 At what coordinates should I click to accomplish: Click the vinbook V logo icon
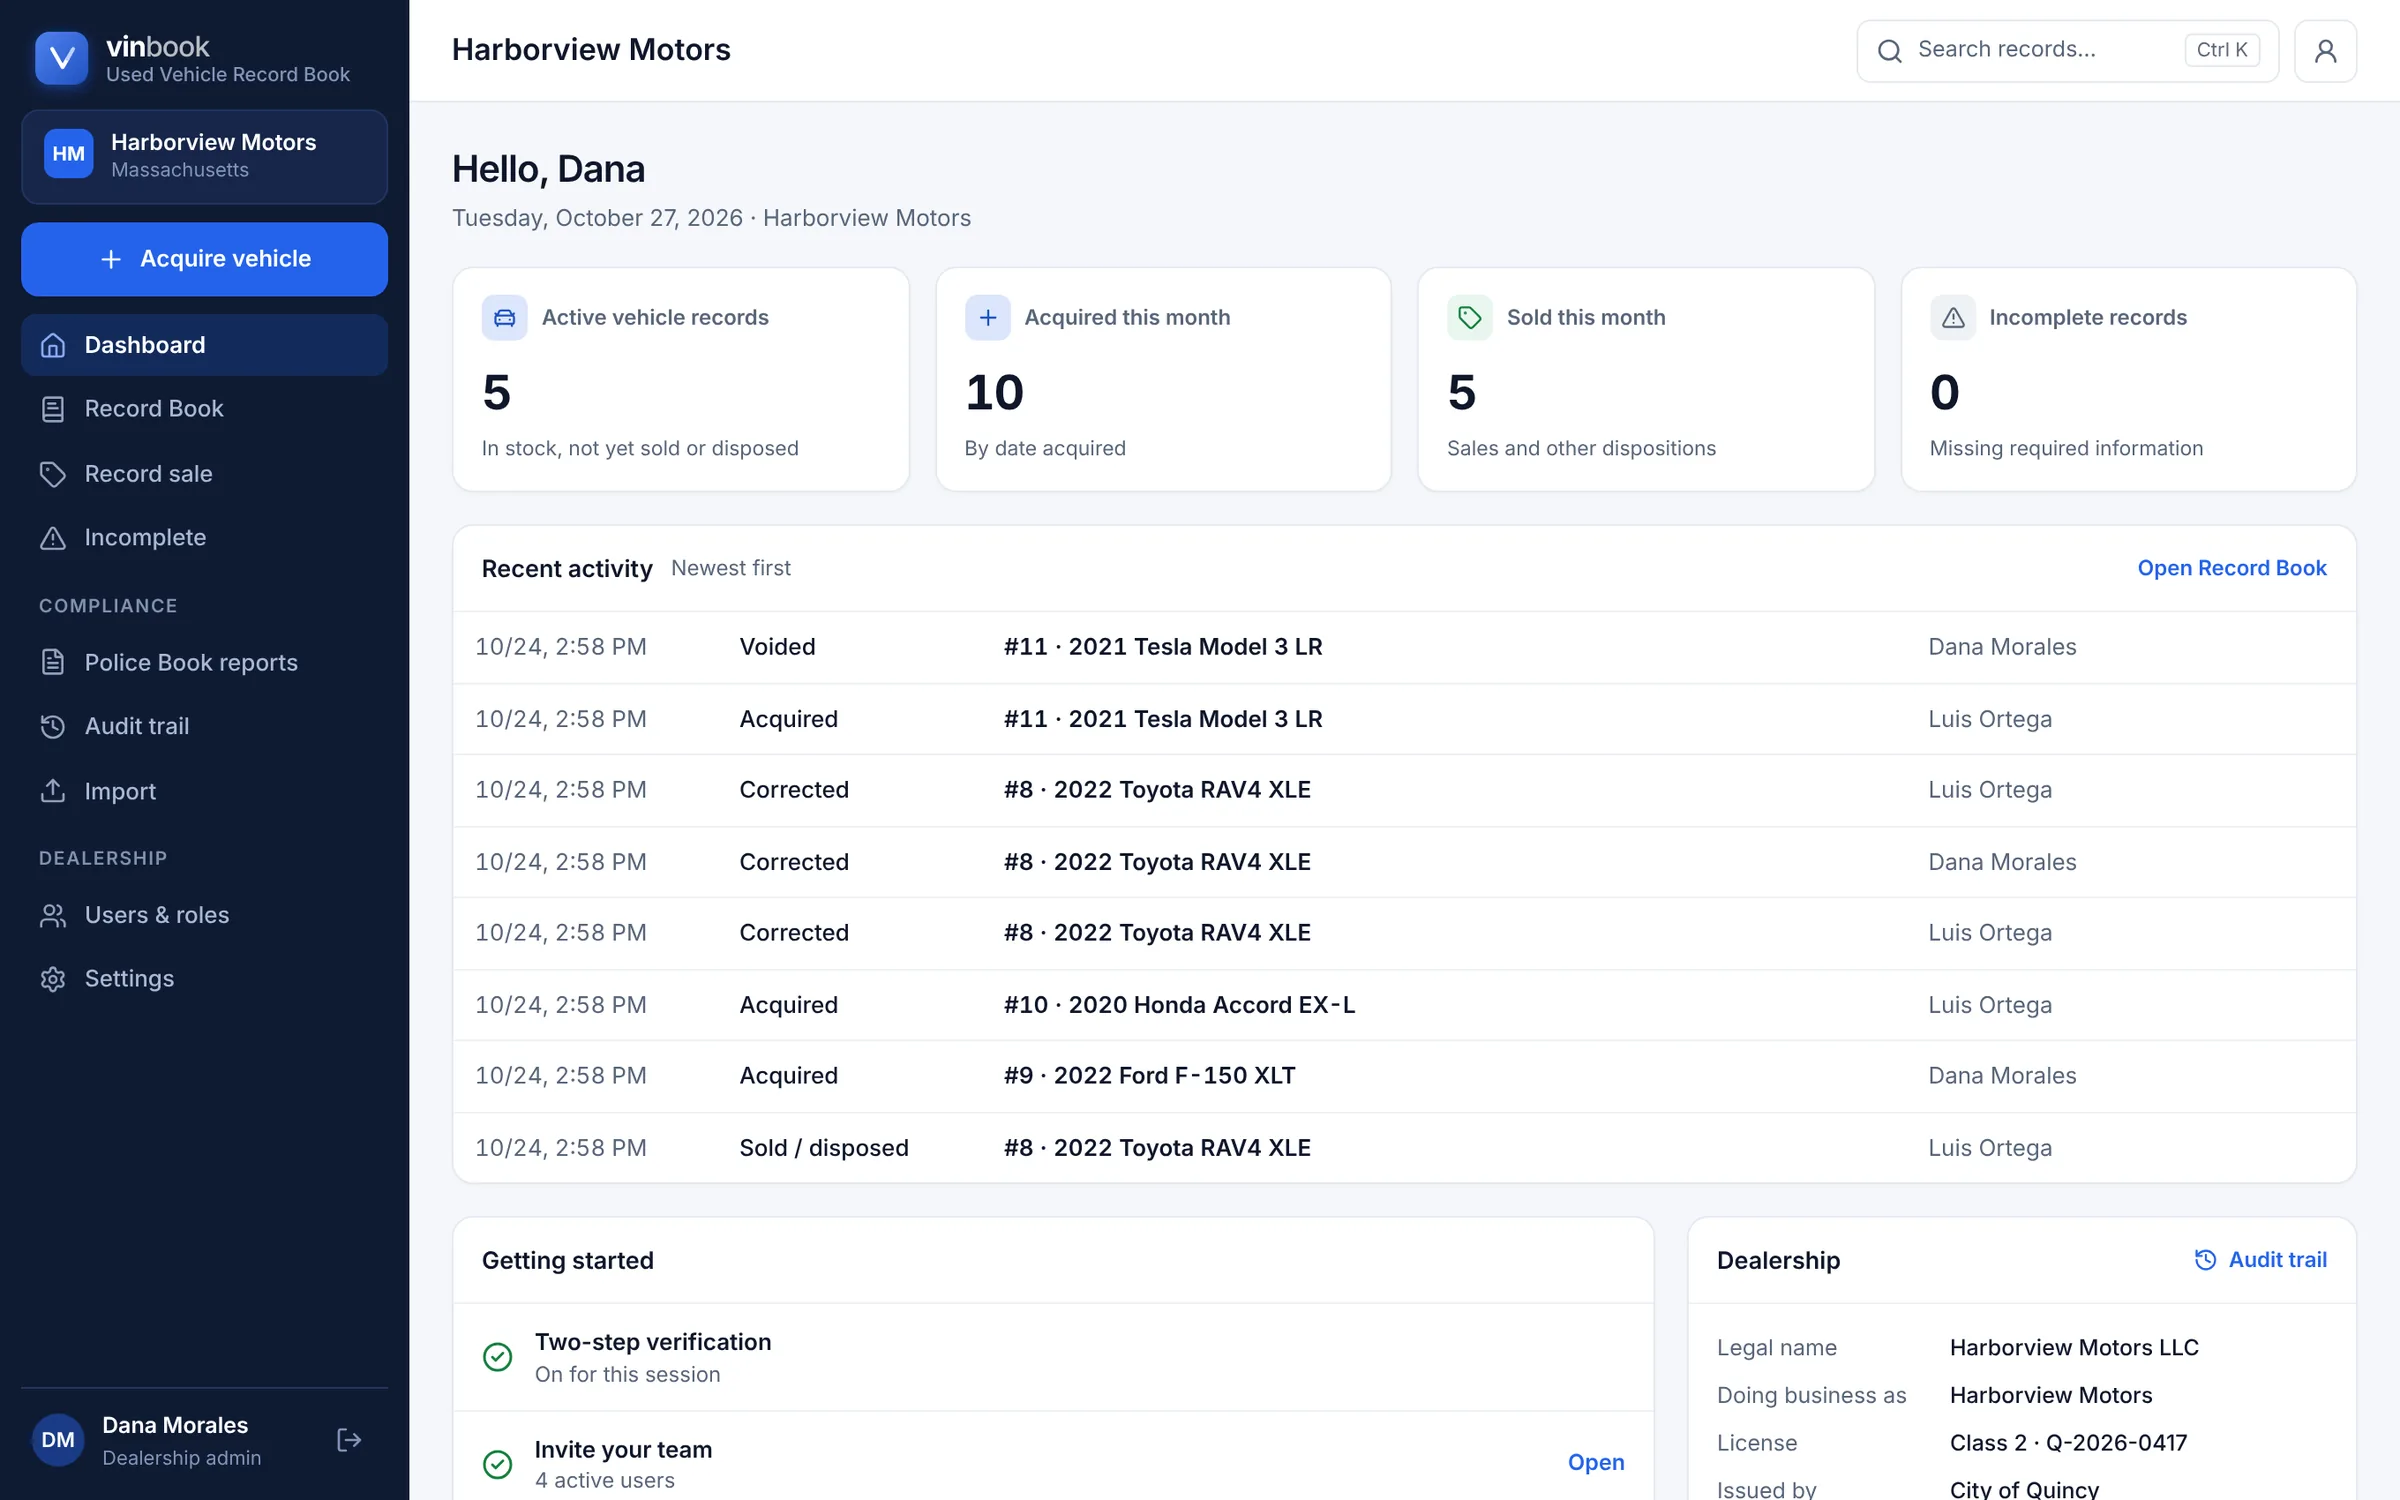61,58
